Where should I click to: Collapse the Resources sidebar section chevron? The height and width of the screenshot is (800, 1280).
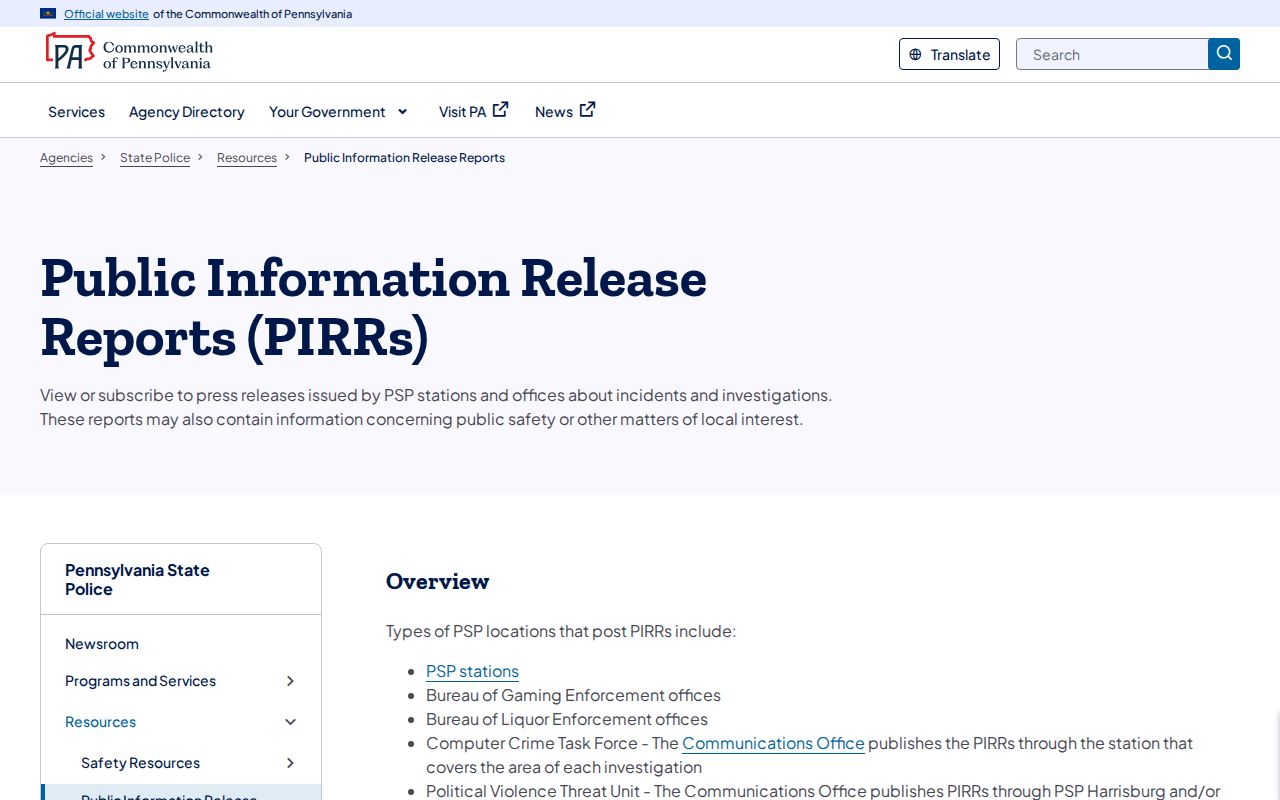(290, 722)
